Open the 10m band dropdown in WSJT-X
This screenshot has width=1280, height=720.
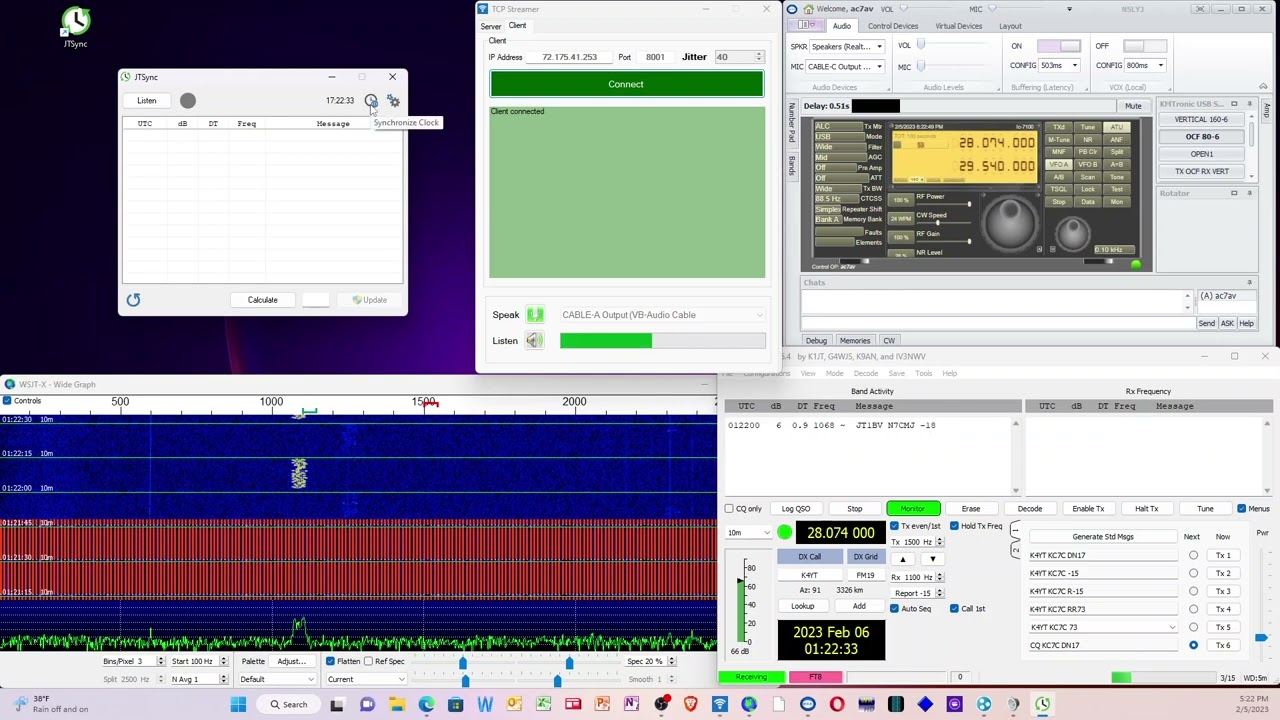[748, 533]
